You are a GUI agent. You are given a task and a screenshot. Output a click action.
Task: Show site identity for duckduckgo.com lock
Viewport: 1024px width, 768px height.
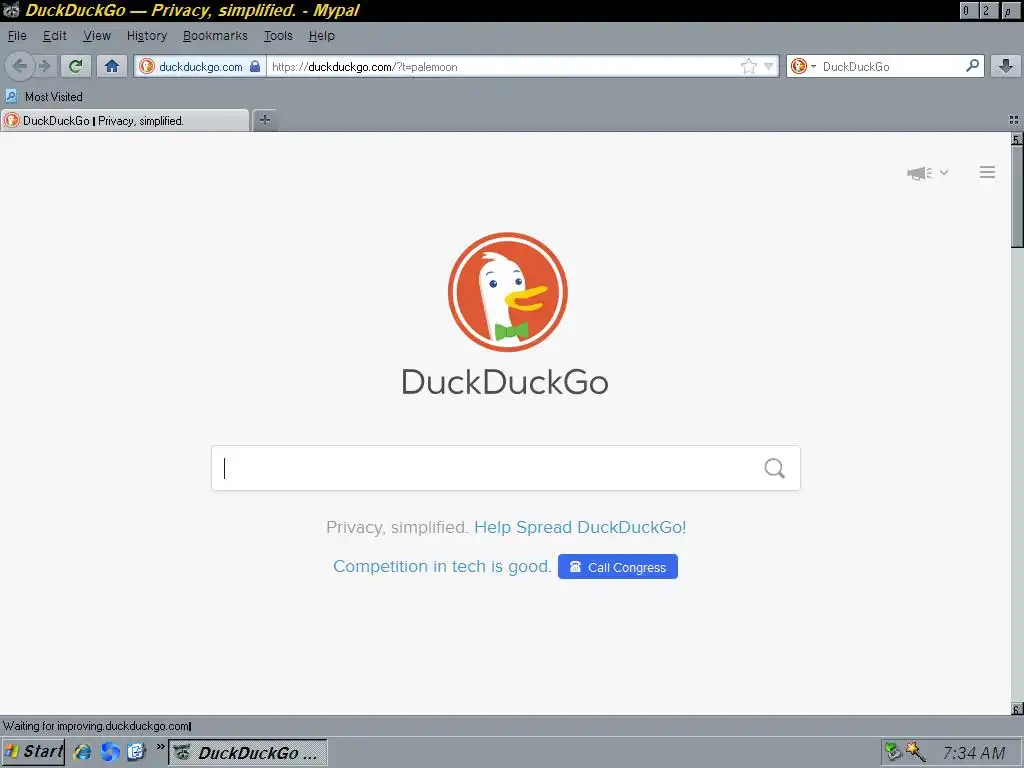pos(255,66)
